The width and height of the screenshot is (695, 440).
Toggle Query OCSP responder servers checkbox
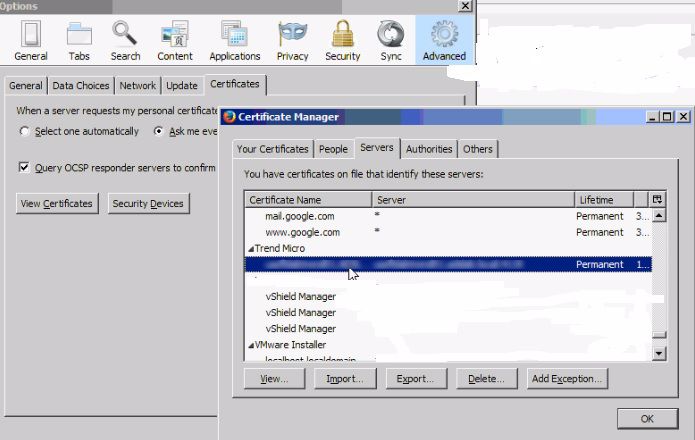coord(24,168)
